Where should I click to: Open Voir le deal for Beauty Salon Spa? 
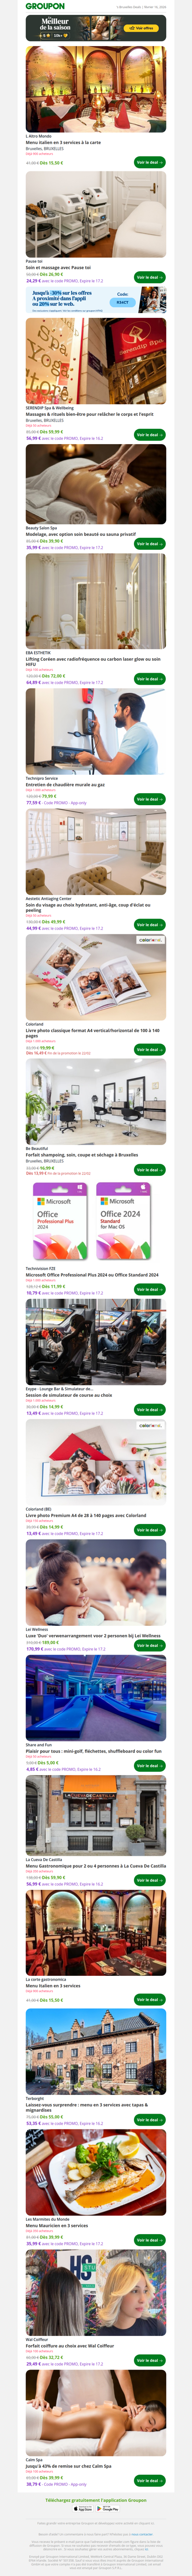[149, 544]
